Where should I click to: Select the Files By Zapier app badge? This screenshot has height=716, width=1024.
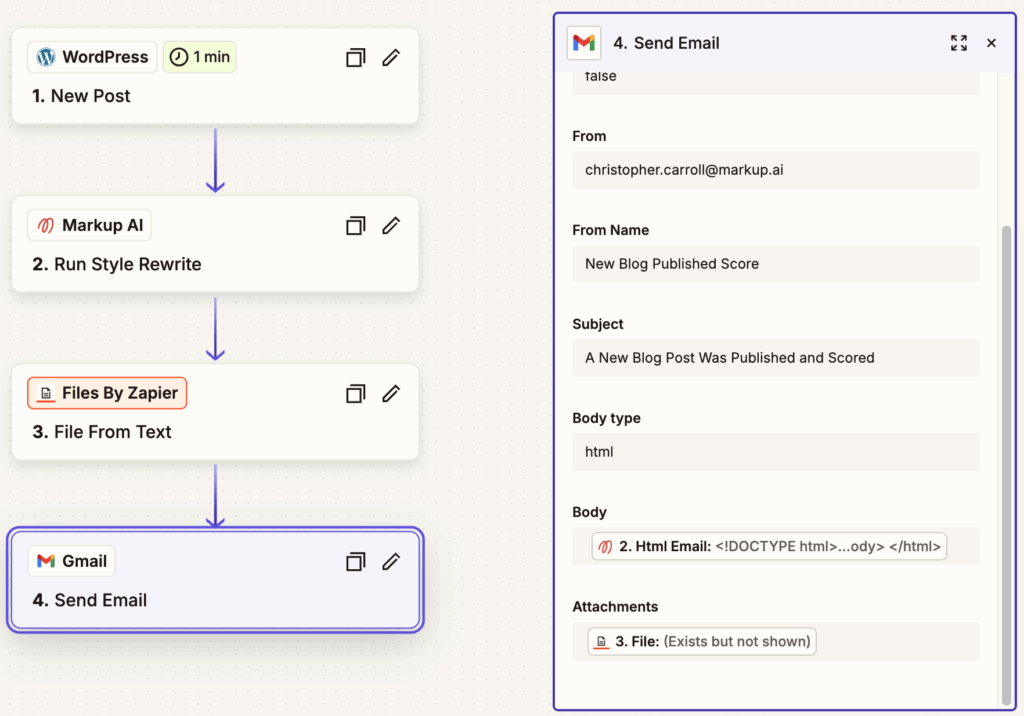tap(107, 393)
